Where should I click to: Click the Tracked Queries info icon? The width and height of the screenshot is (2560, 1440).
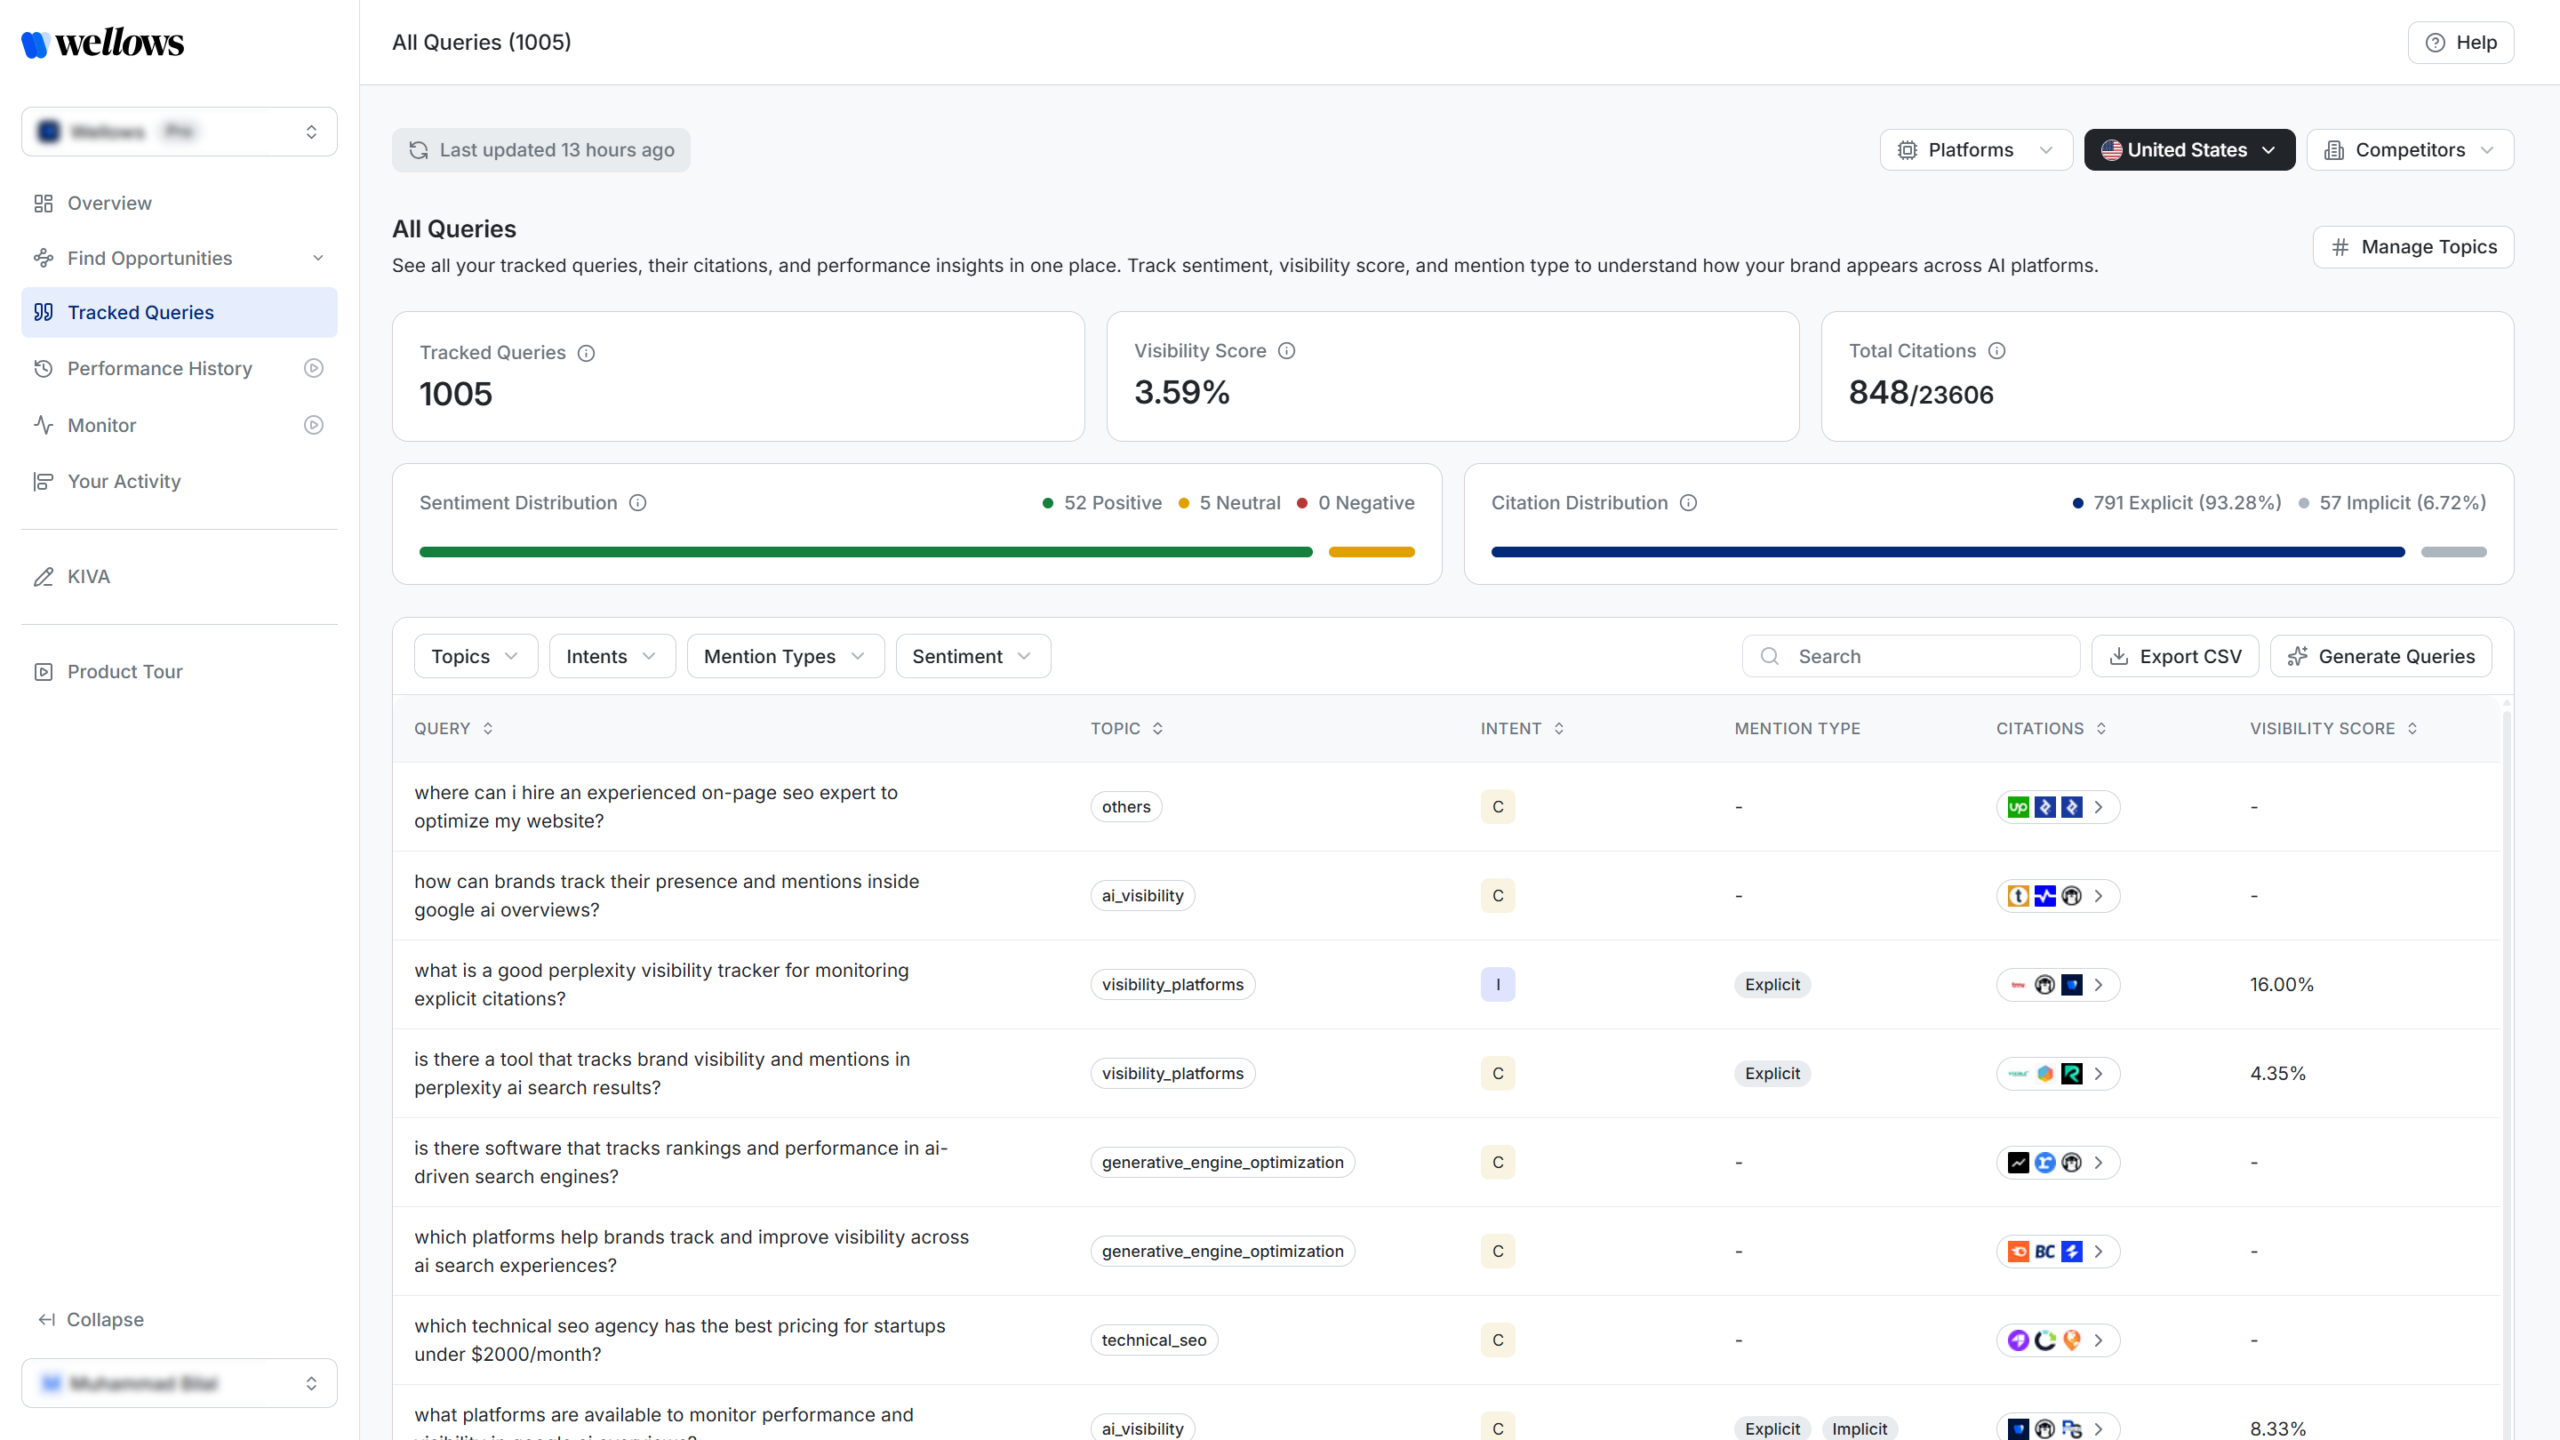[587, 353]
